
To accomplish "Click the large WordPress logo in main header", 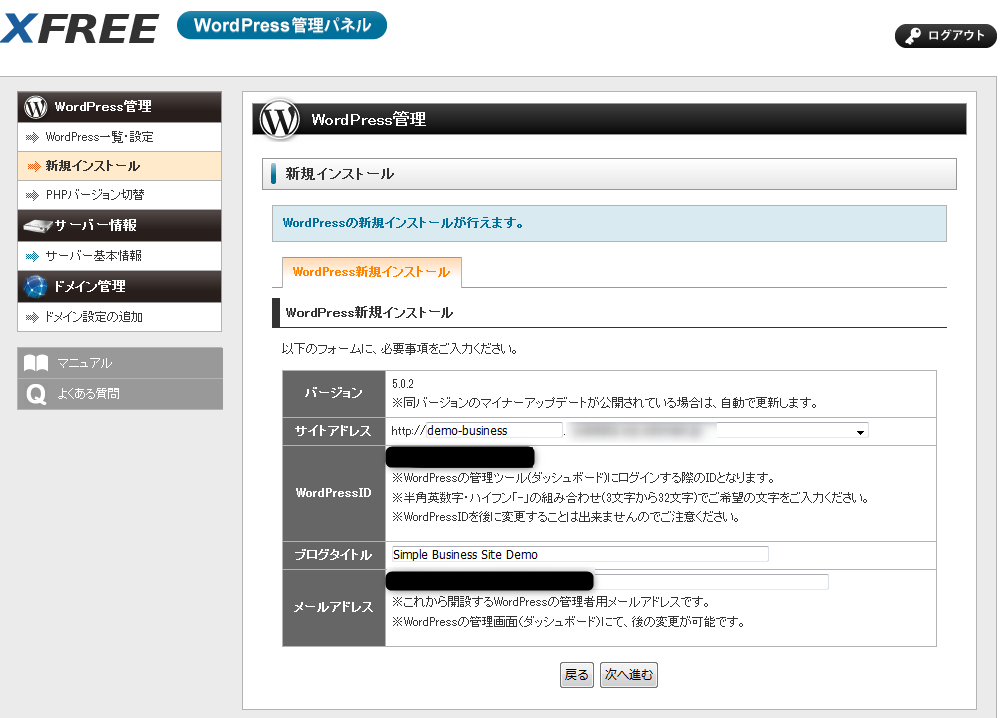I will [279, 119].
